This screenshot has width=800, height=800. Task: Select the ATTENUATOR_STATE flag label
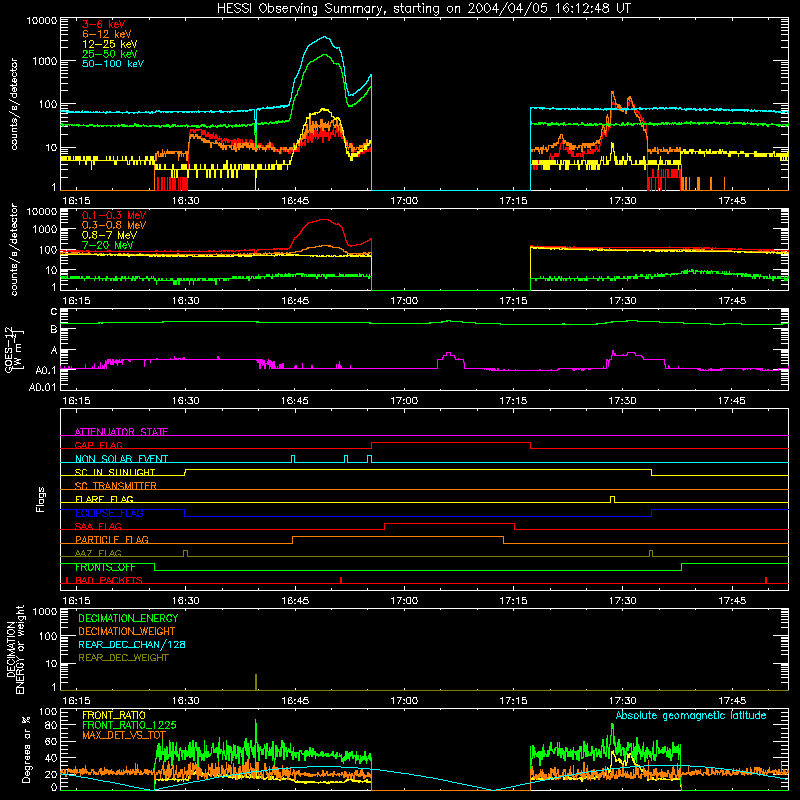pos(121,432)
